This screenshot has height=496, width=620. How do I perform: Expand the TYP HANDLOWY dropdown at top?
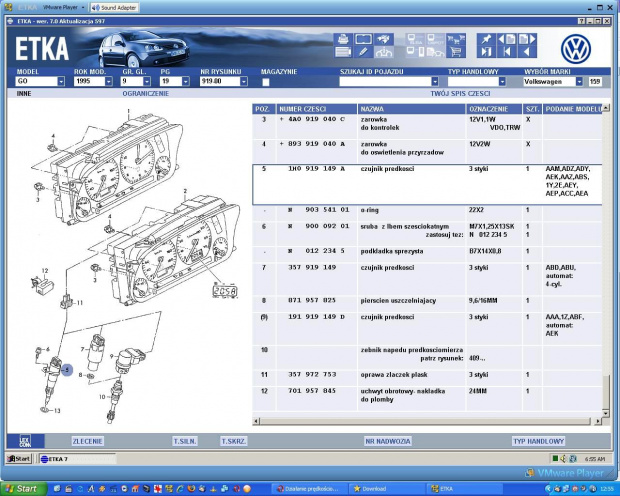pyautogui.click(x=502, y=81)
